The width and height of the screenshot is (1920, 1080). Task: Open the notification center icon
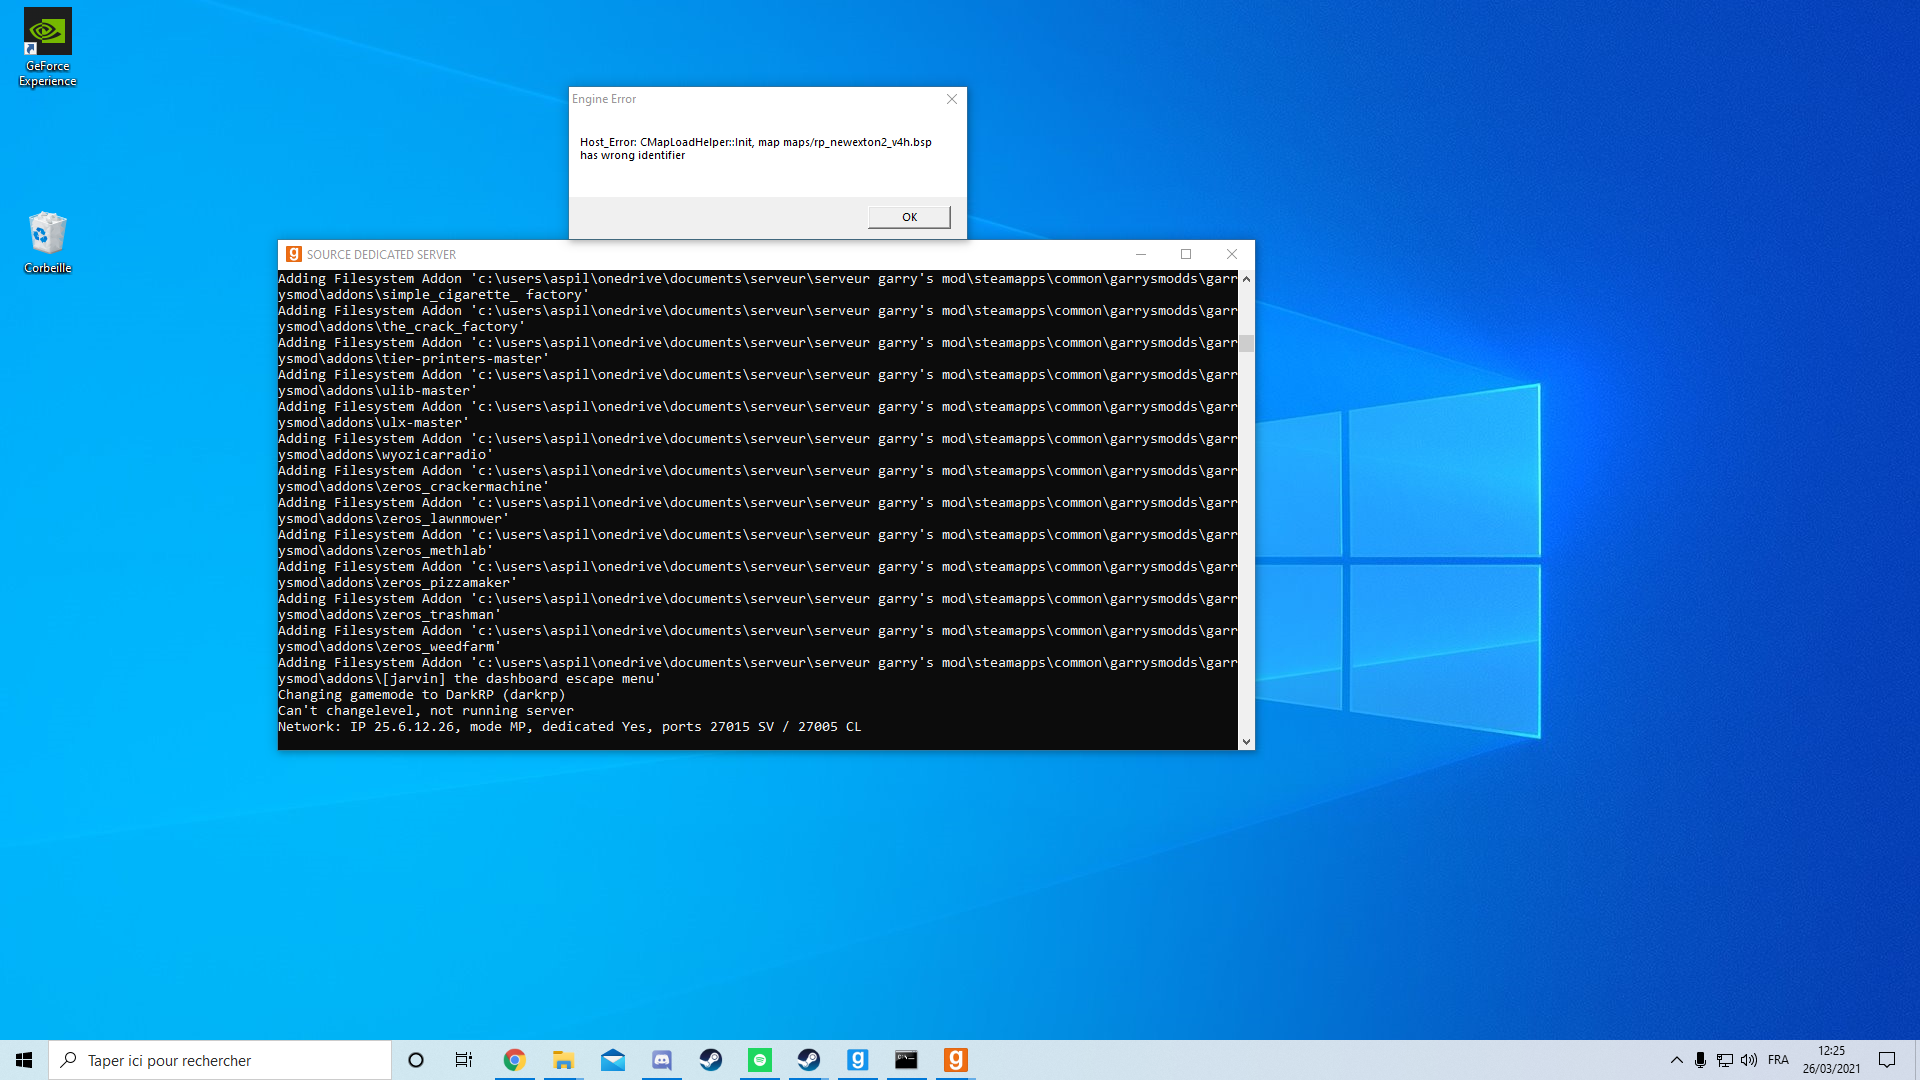pyautogui.click(x=1887, y=1060)
